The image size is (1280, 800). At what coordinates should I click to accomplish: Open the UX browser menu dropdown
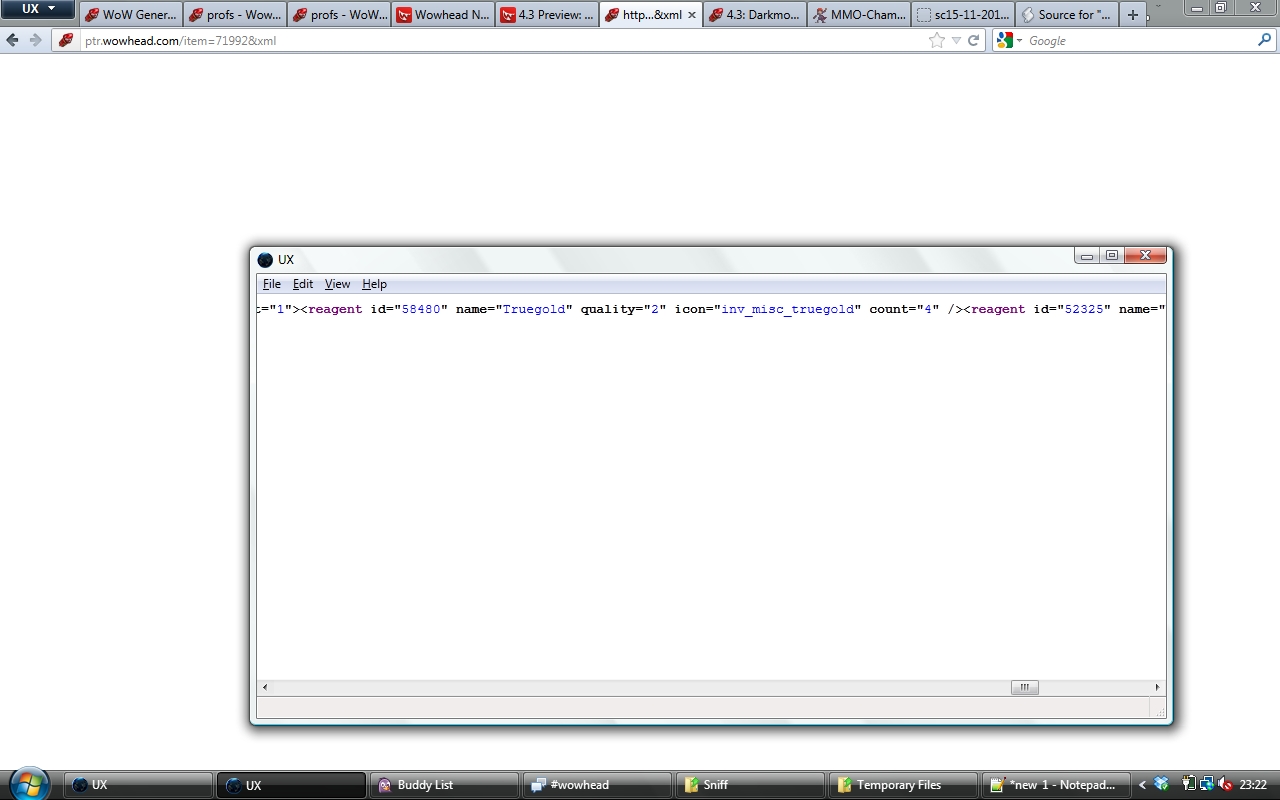pos(38,9)
